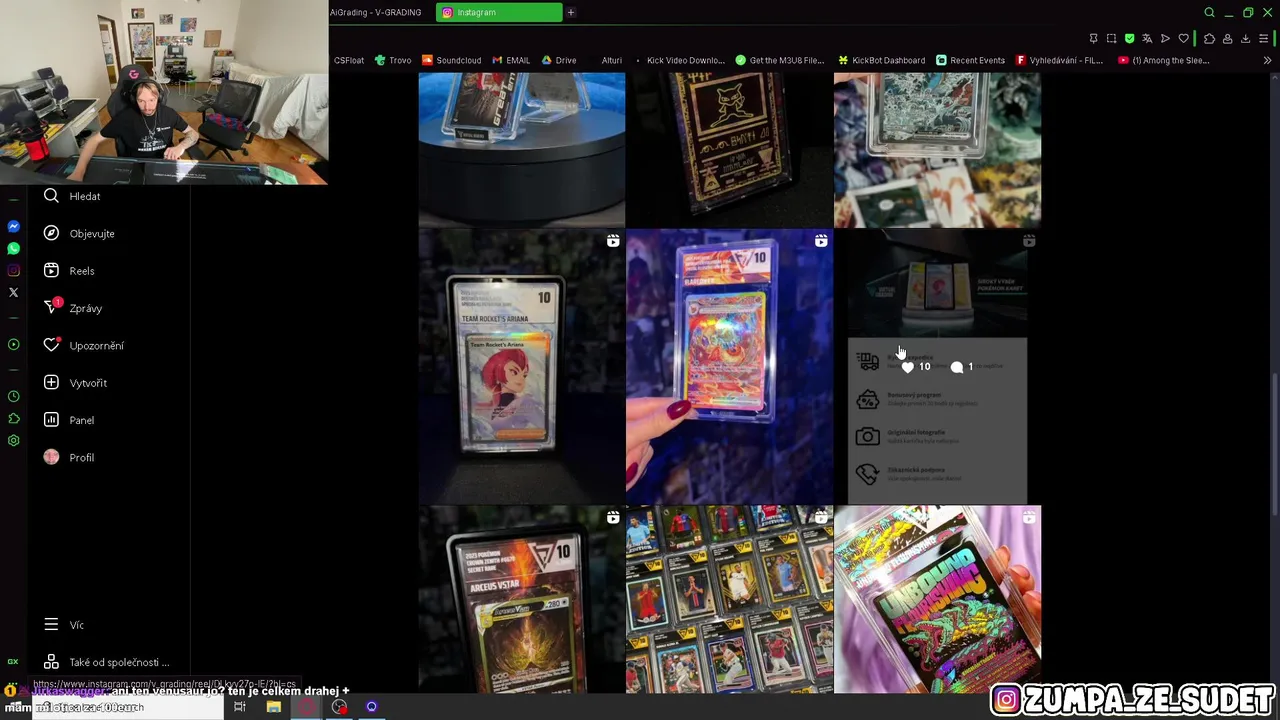This screenshot has height=720, width=1280.
Task: Take a snapshot with the capture icon
Action: 1111,38
